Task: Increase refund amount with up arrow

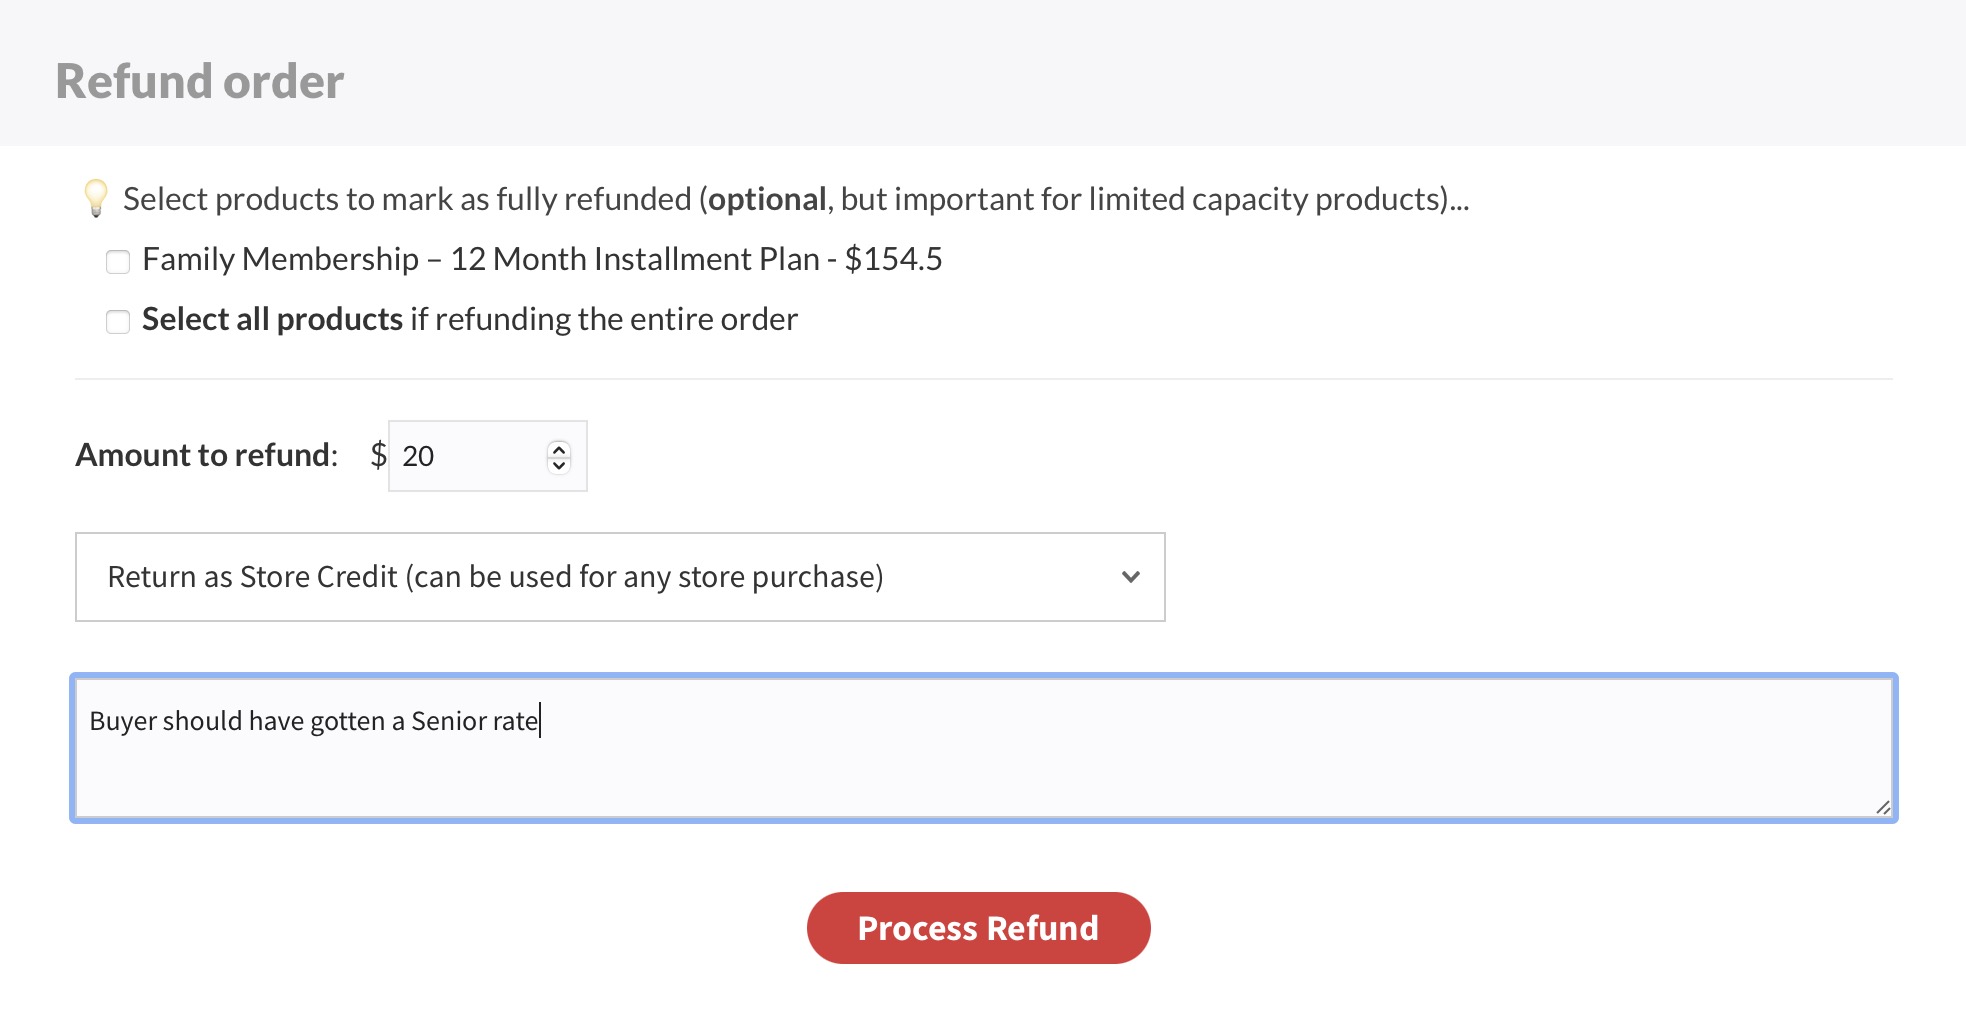Action: [559, 448]
